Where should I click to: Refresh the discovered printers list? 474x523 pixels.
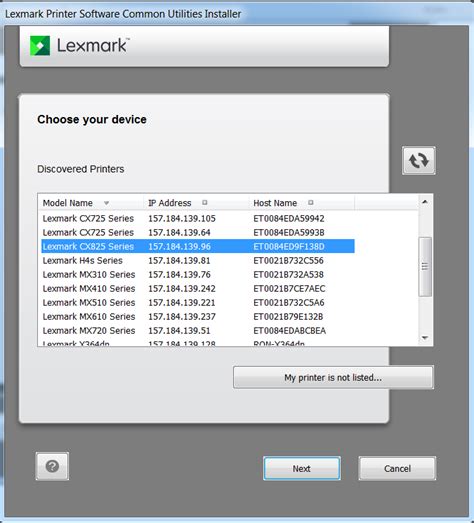click(419, 160)
